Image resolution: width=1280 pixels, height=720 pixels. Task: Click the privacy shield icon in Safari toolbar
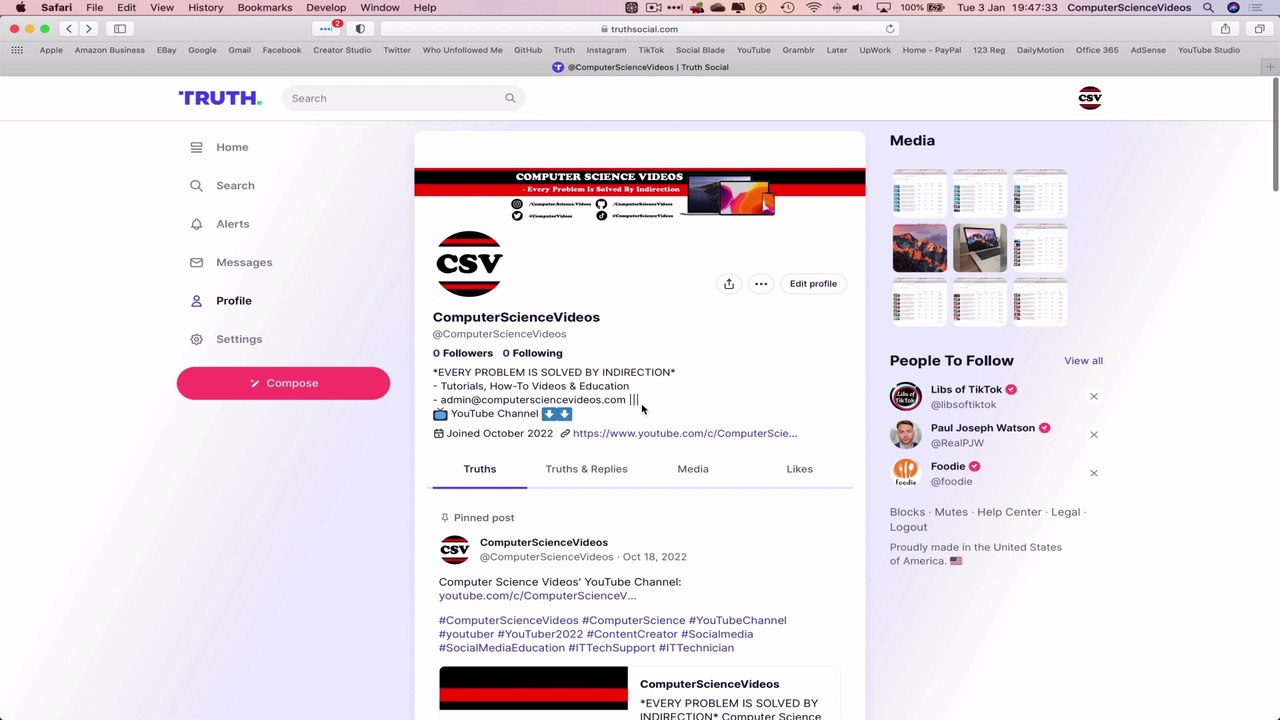(x=360, y=29)
